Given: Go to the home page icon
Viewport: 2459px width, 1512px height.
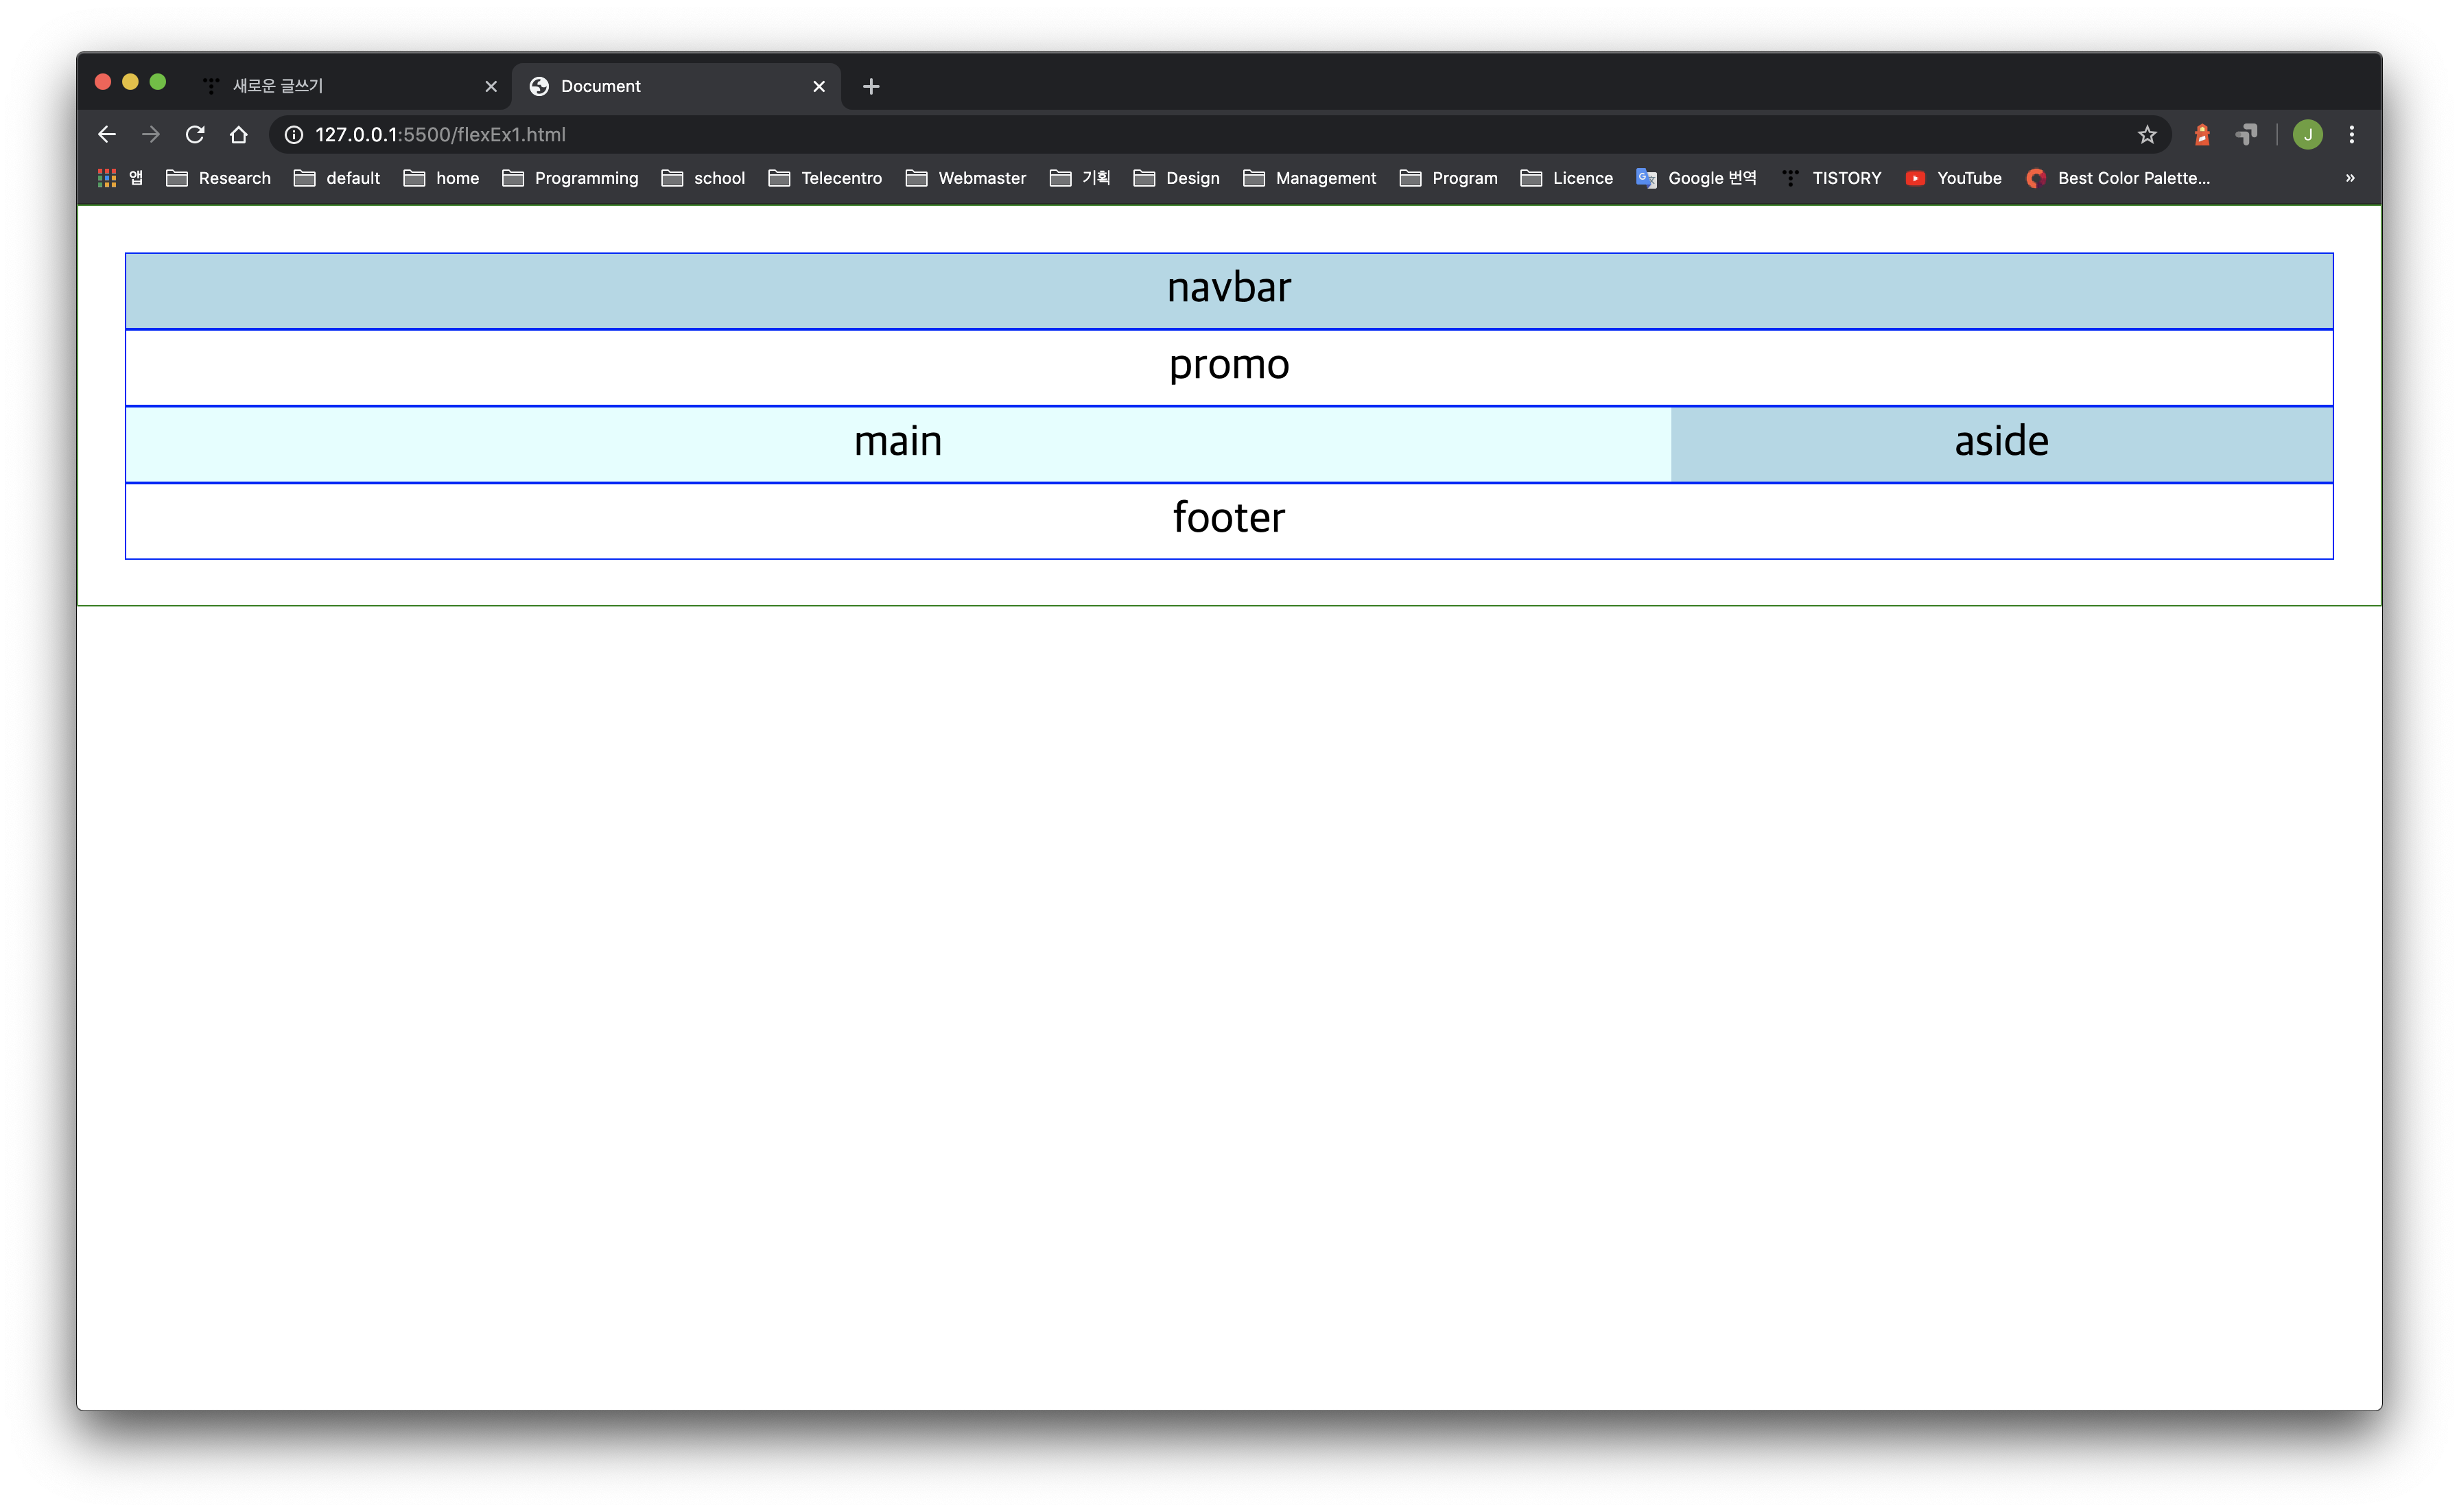Looking at the screenshot, I should [x=238, y=134].
